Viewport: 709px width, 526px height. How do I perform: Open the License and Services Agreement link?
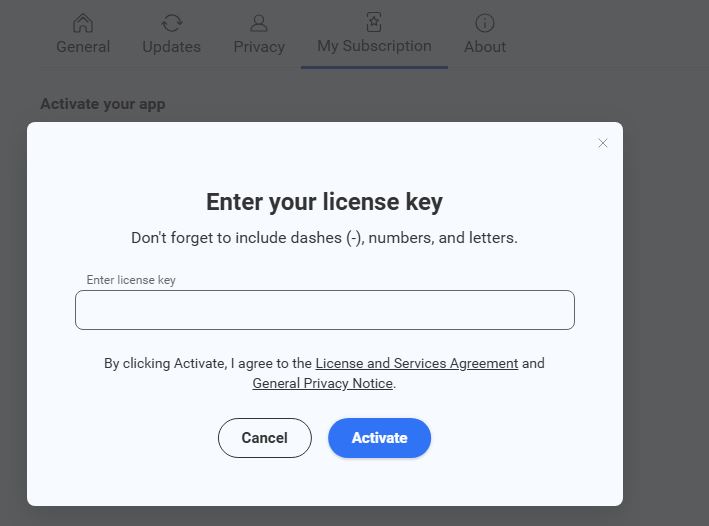click(x=417, y=363)
